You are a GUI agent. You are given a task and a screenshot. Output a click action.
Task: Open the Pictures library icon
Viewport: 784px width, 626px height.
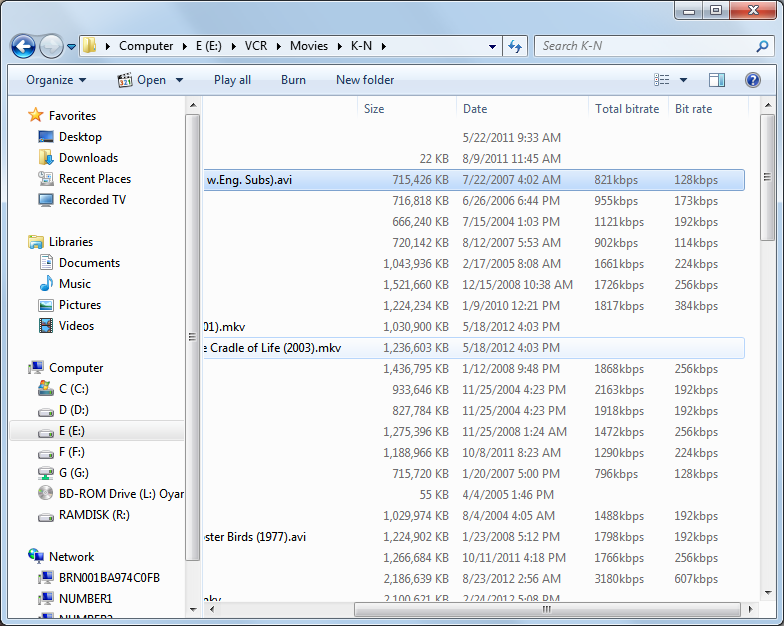coord(46,305)
